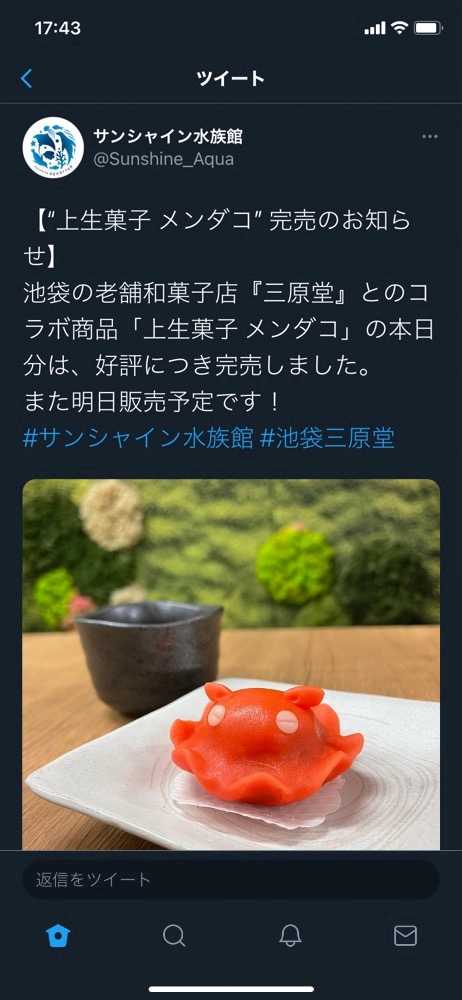Open the #サンシャイン水族館 hashtag link
The height and width of the screenshot is (1000, 462).
138,439
